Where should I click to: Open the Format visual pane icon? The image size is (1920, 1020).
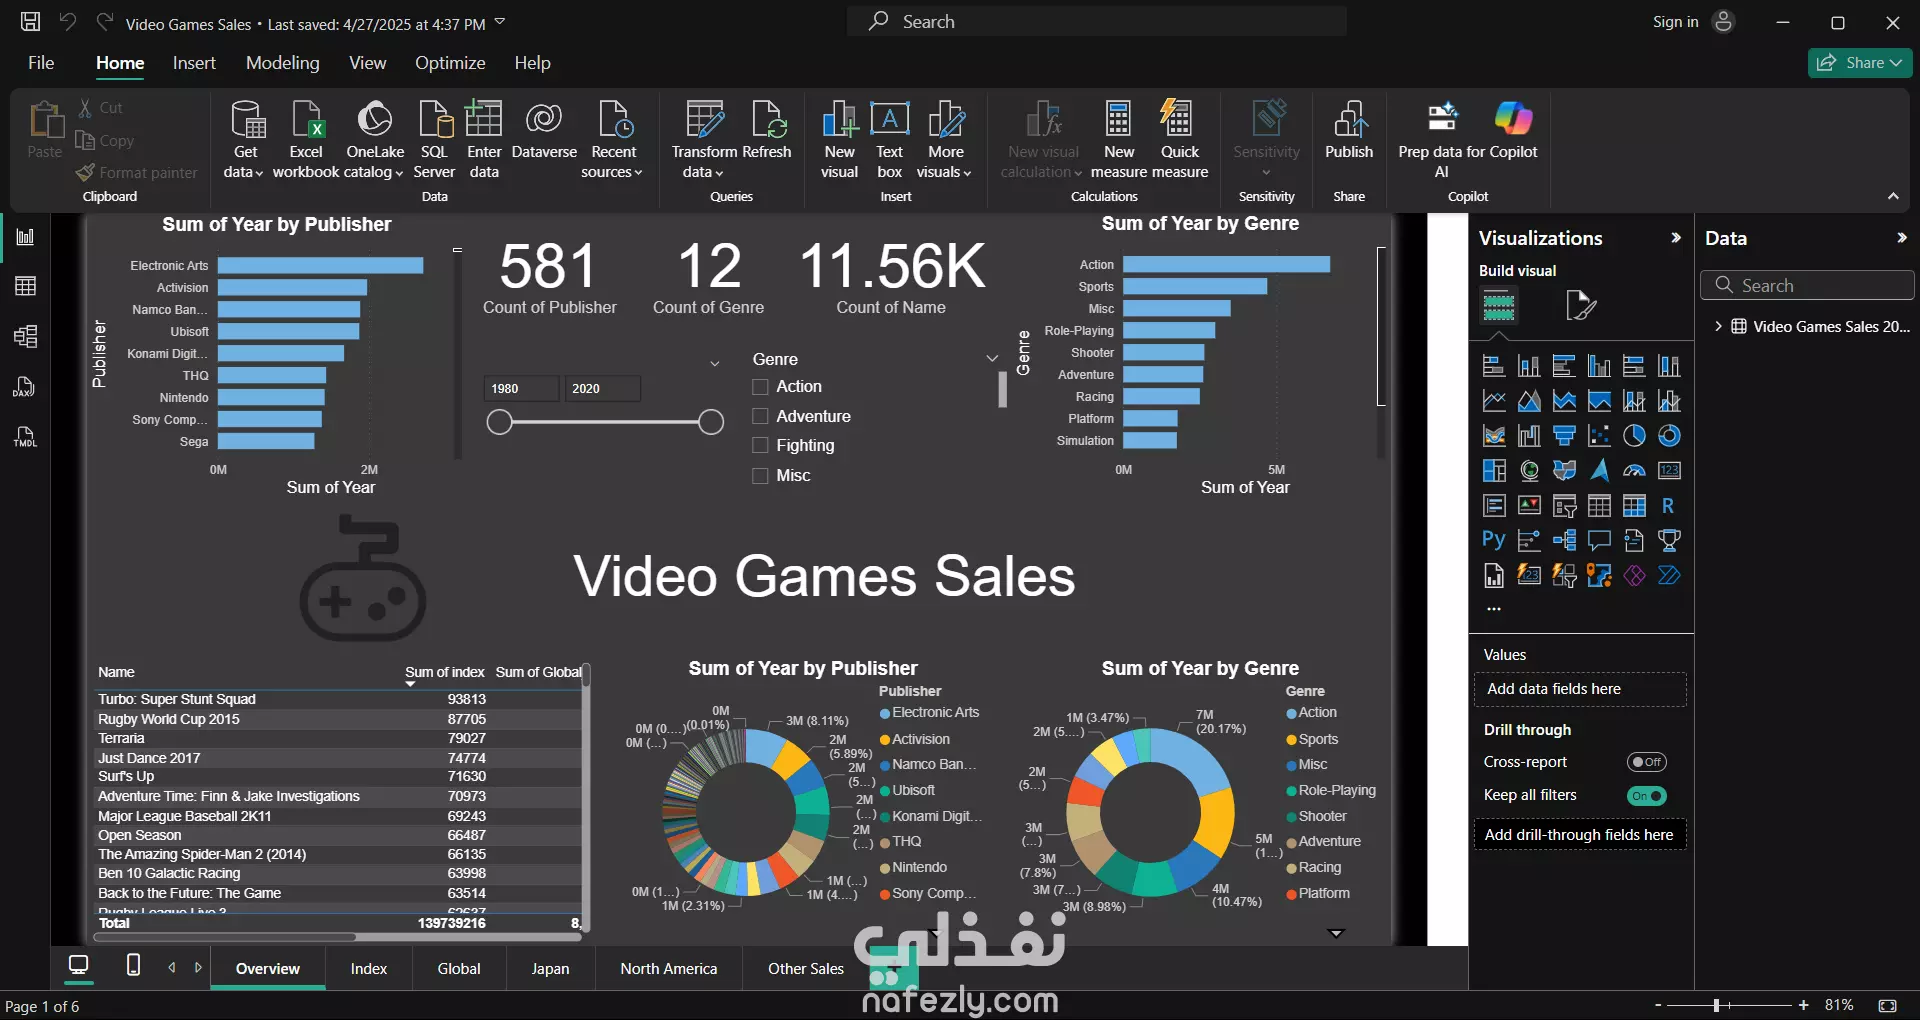tap(1580, 305)
